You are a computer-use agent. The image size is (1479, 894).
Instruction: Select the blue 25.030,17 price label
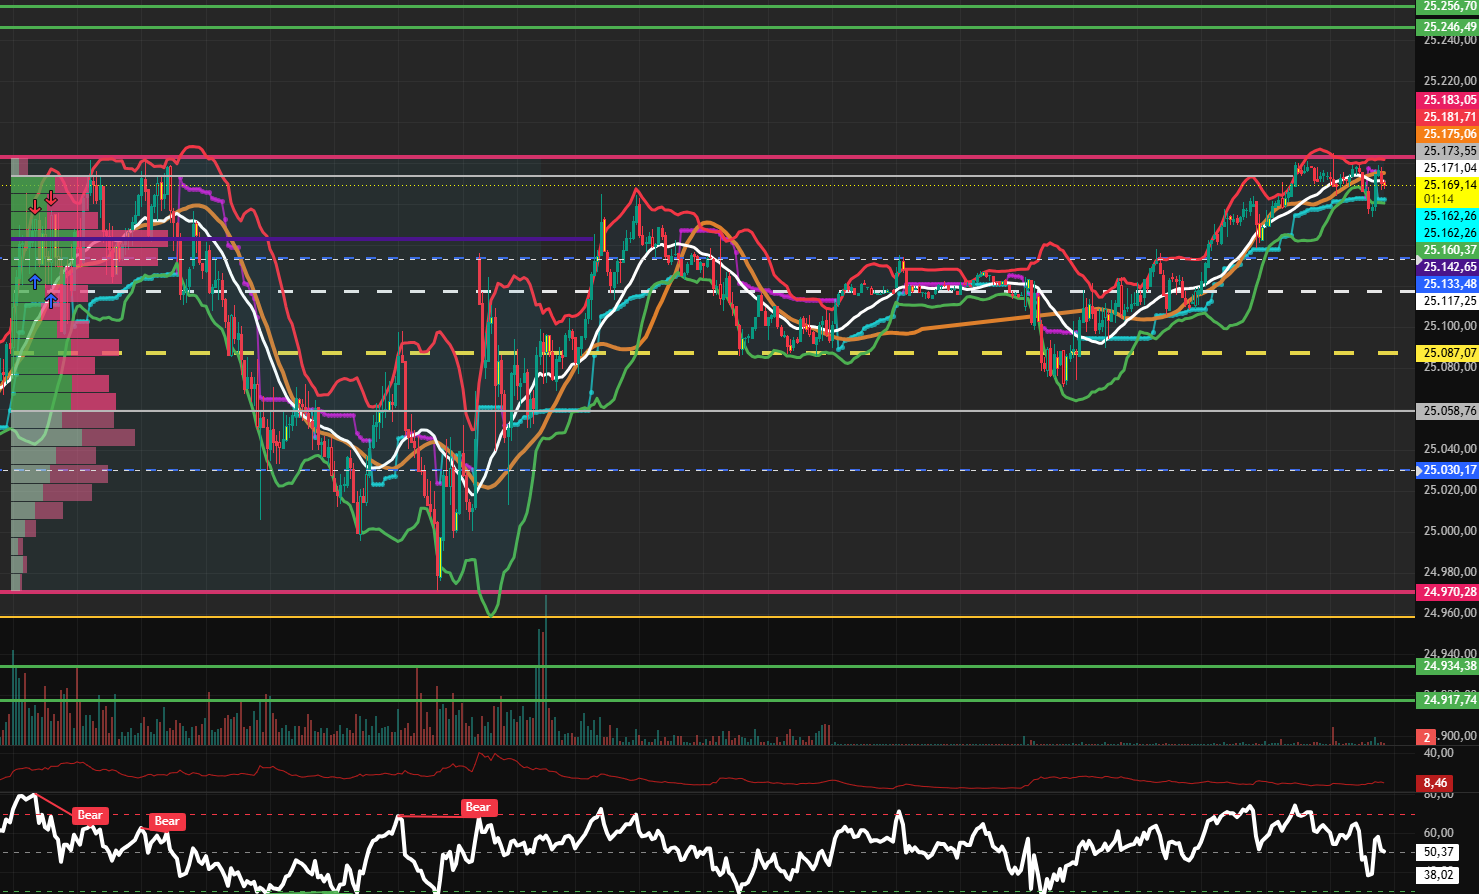1448,470
